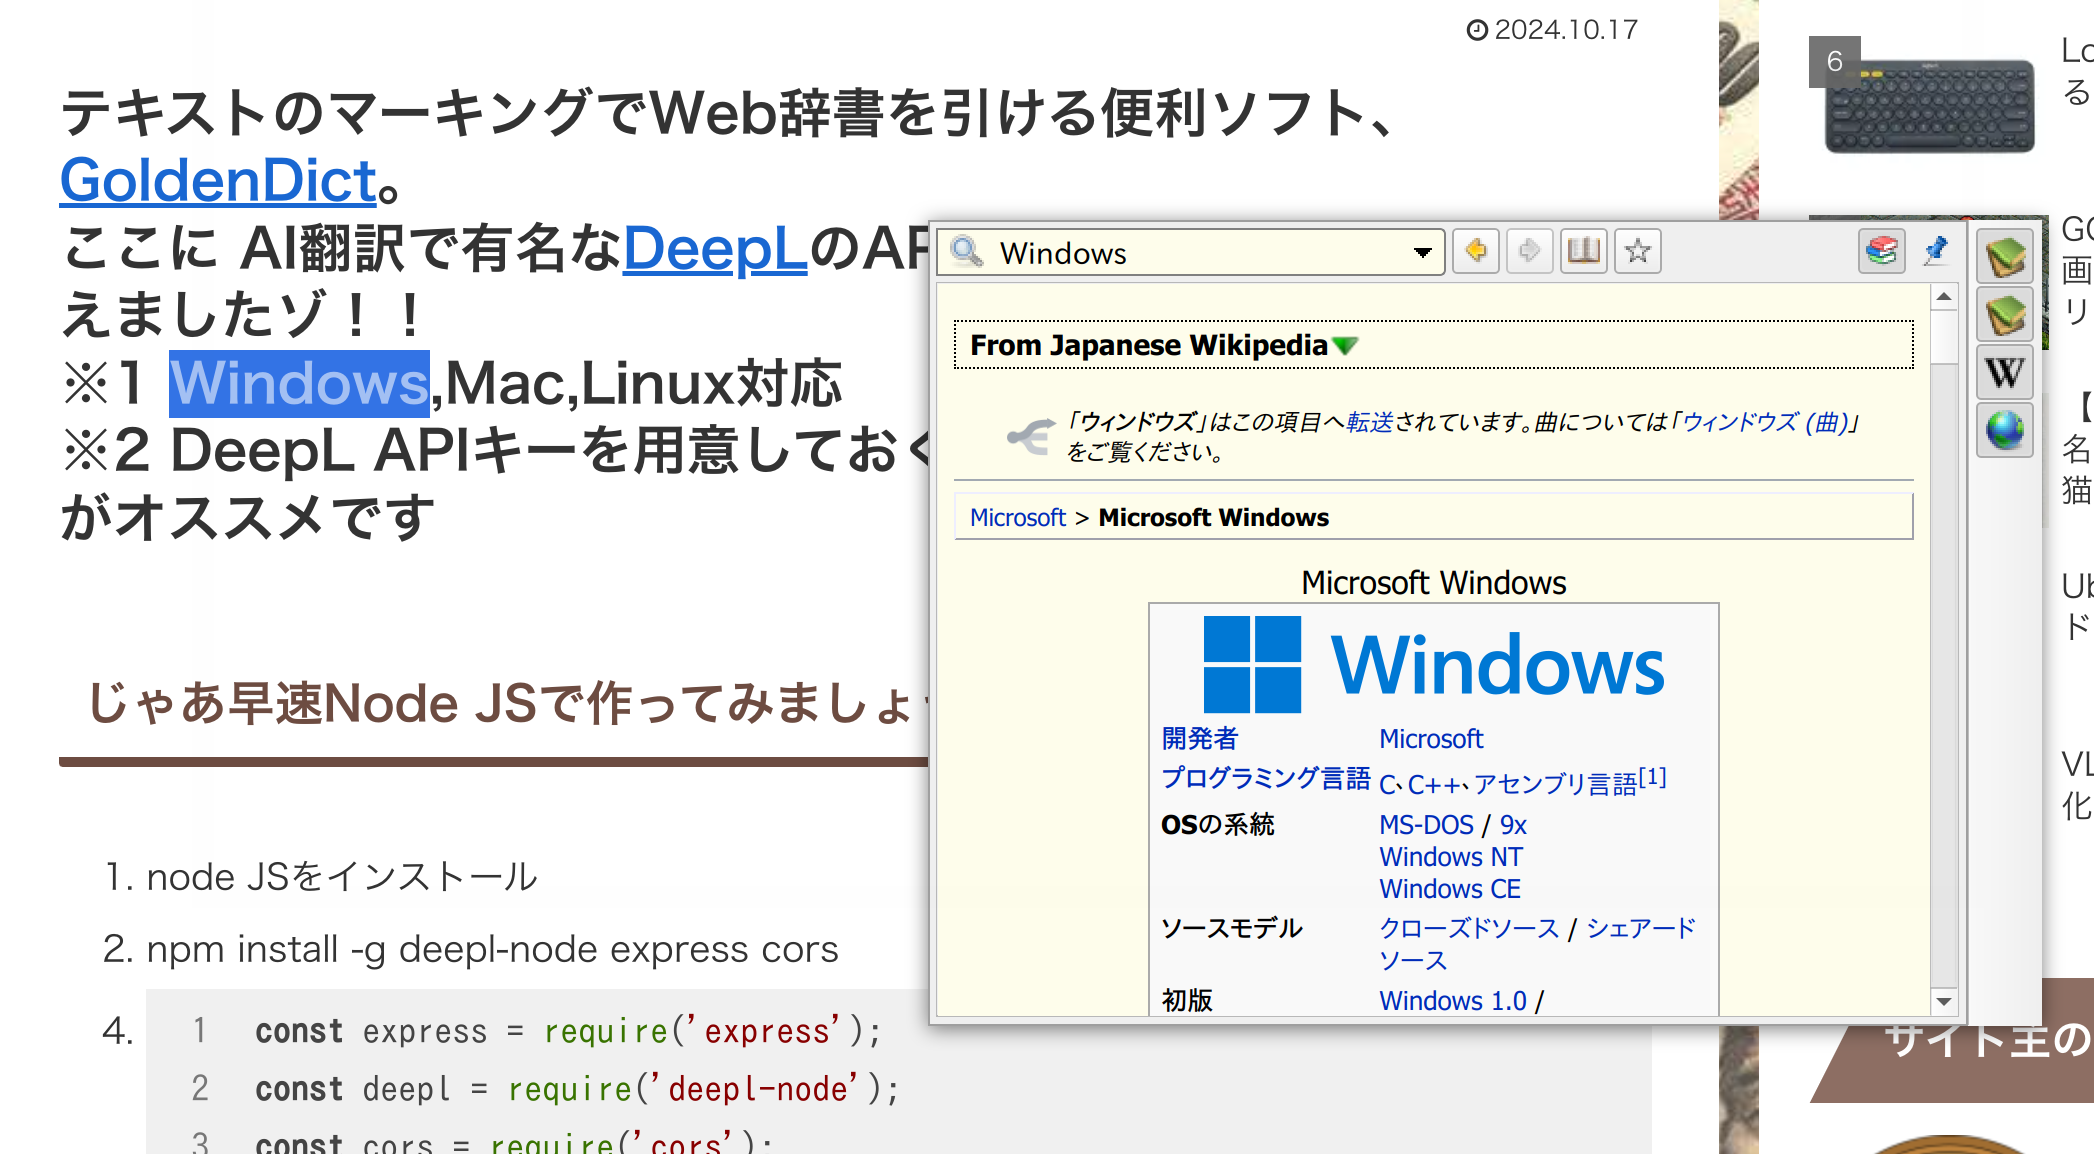Click the highlighted "Windows" word in the article
Image resolution: width=2094 pixels, height=1154 pixels.
(x=299, y=384)
